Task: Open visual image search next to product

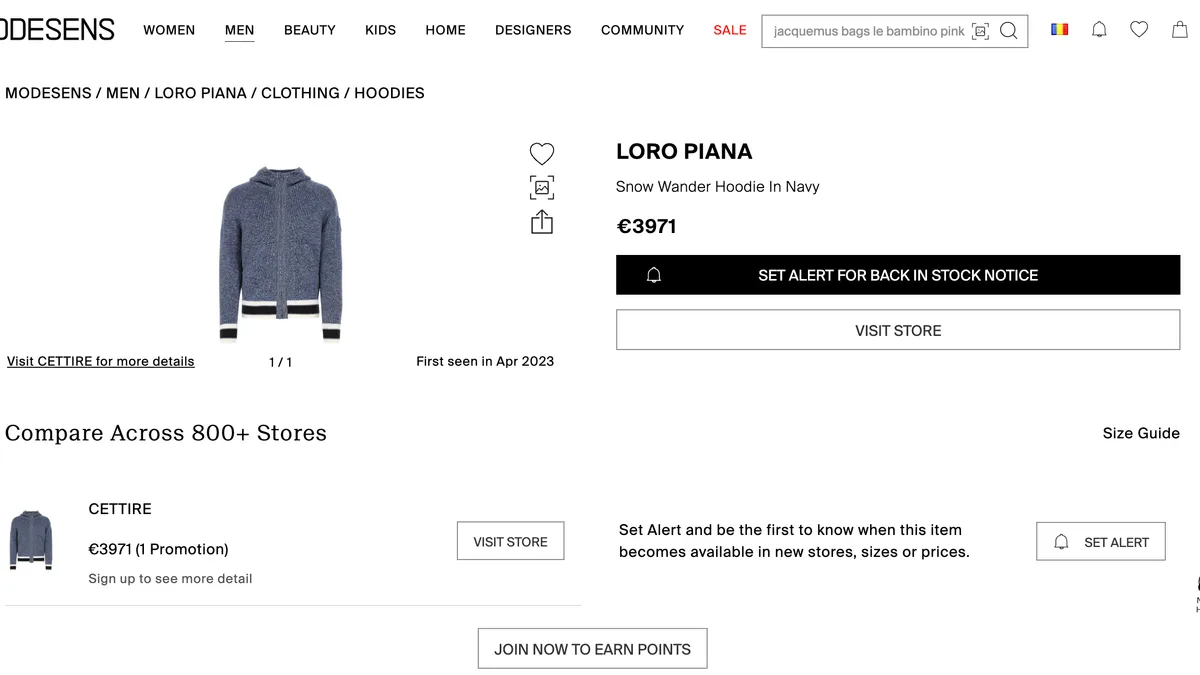Action: pos(541,187)
